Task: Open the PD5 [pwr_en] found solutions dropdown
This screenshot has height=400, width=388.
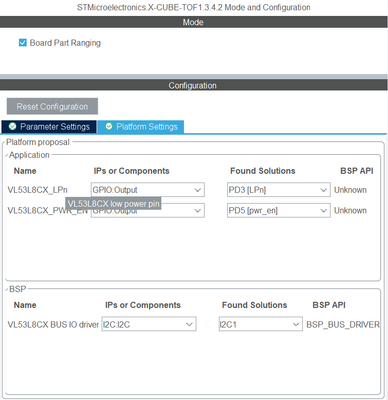Action: pos(279,210)
